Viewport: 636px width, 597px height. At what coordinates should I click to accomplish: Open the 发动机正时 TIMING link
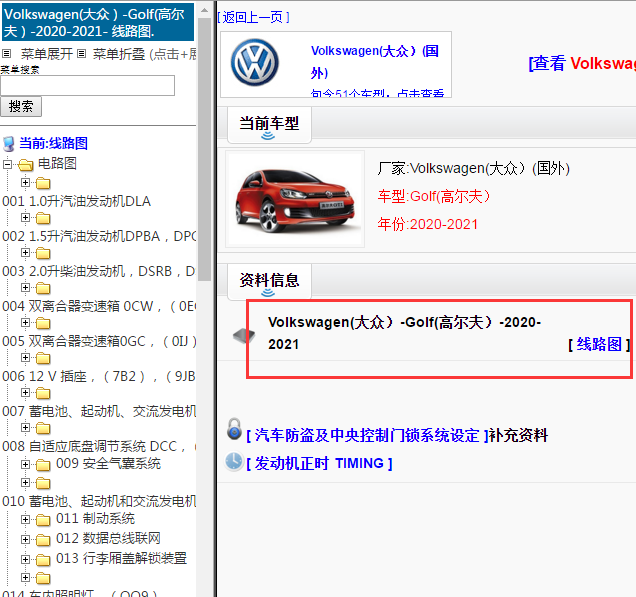tap(319, 463)
